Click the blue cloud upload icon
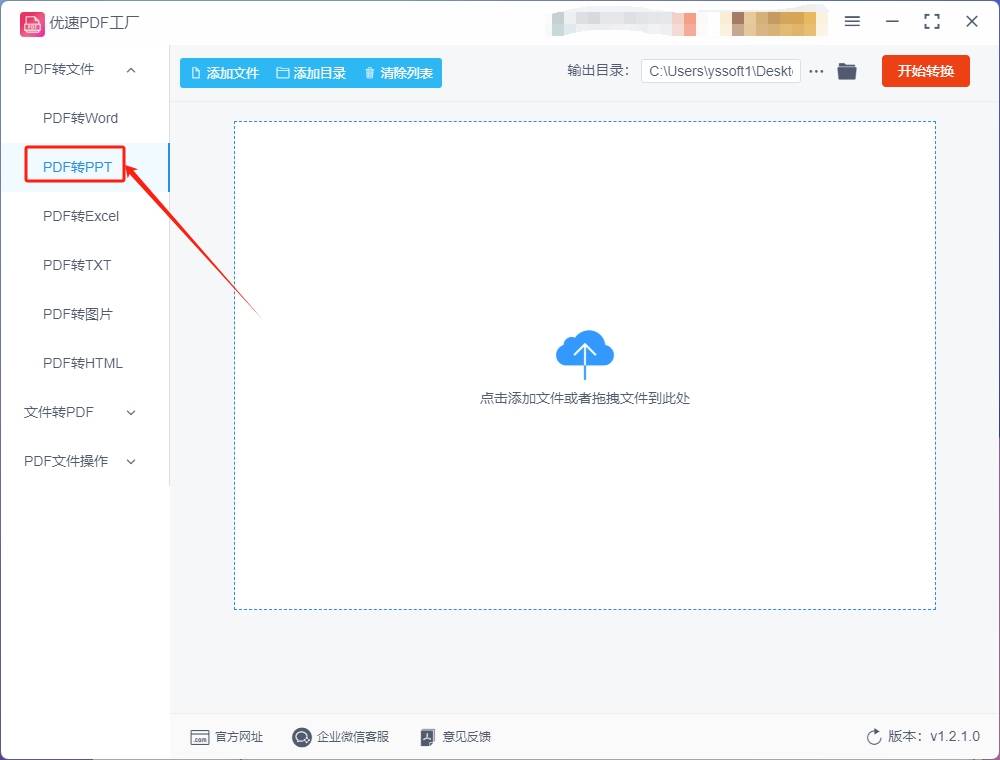The height and width of the screenshot is (760, 1000). tap(584, 352)
